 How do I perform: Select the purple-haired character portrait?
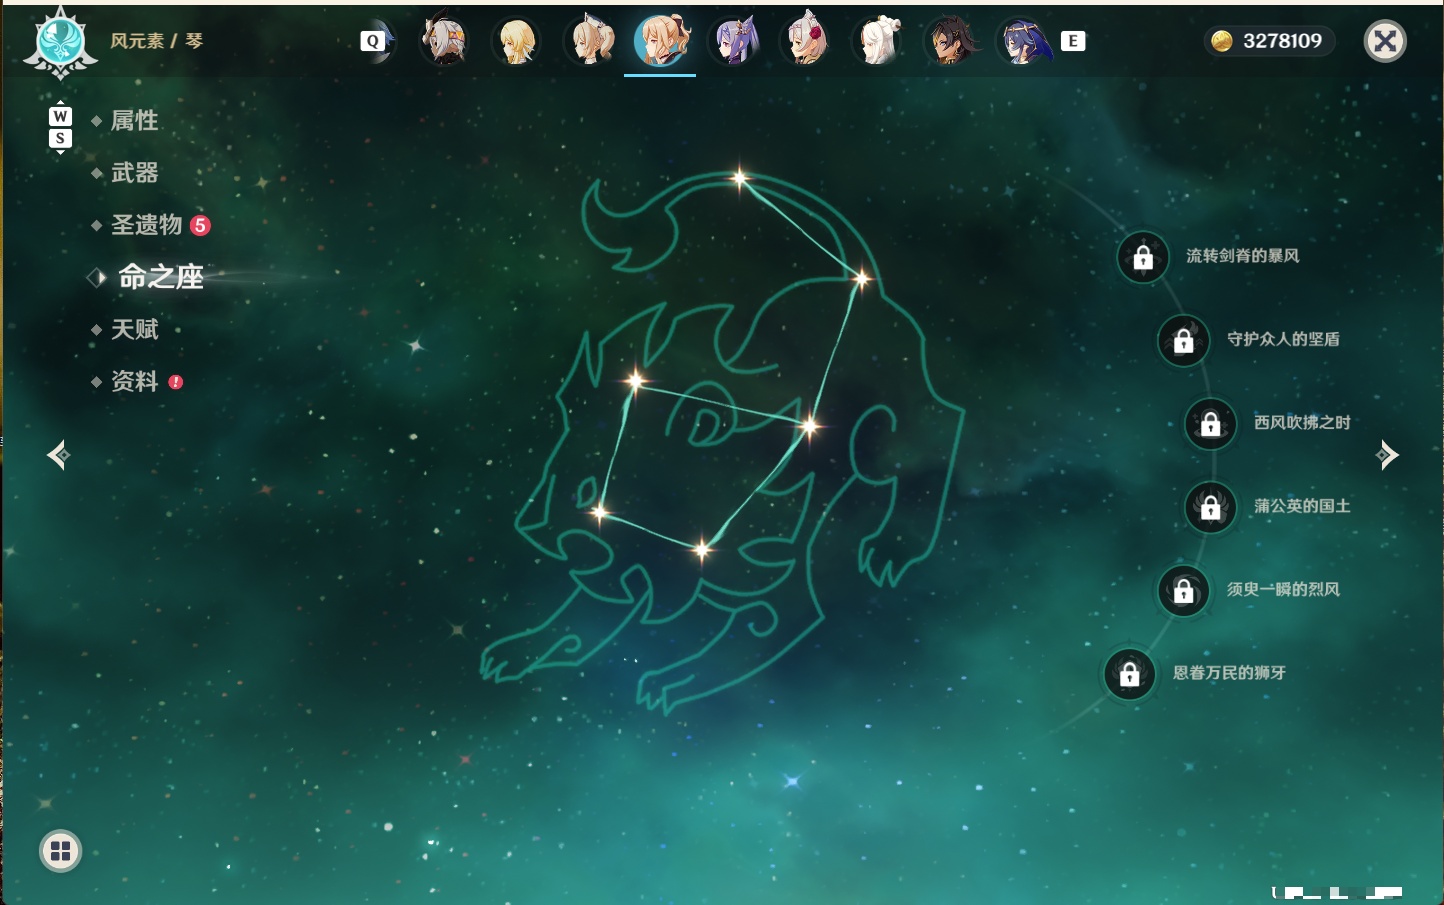point(735,41)
